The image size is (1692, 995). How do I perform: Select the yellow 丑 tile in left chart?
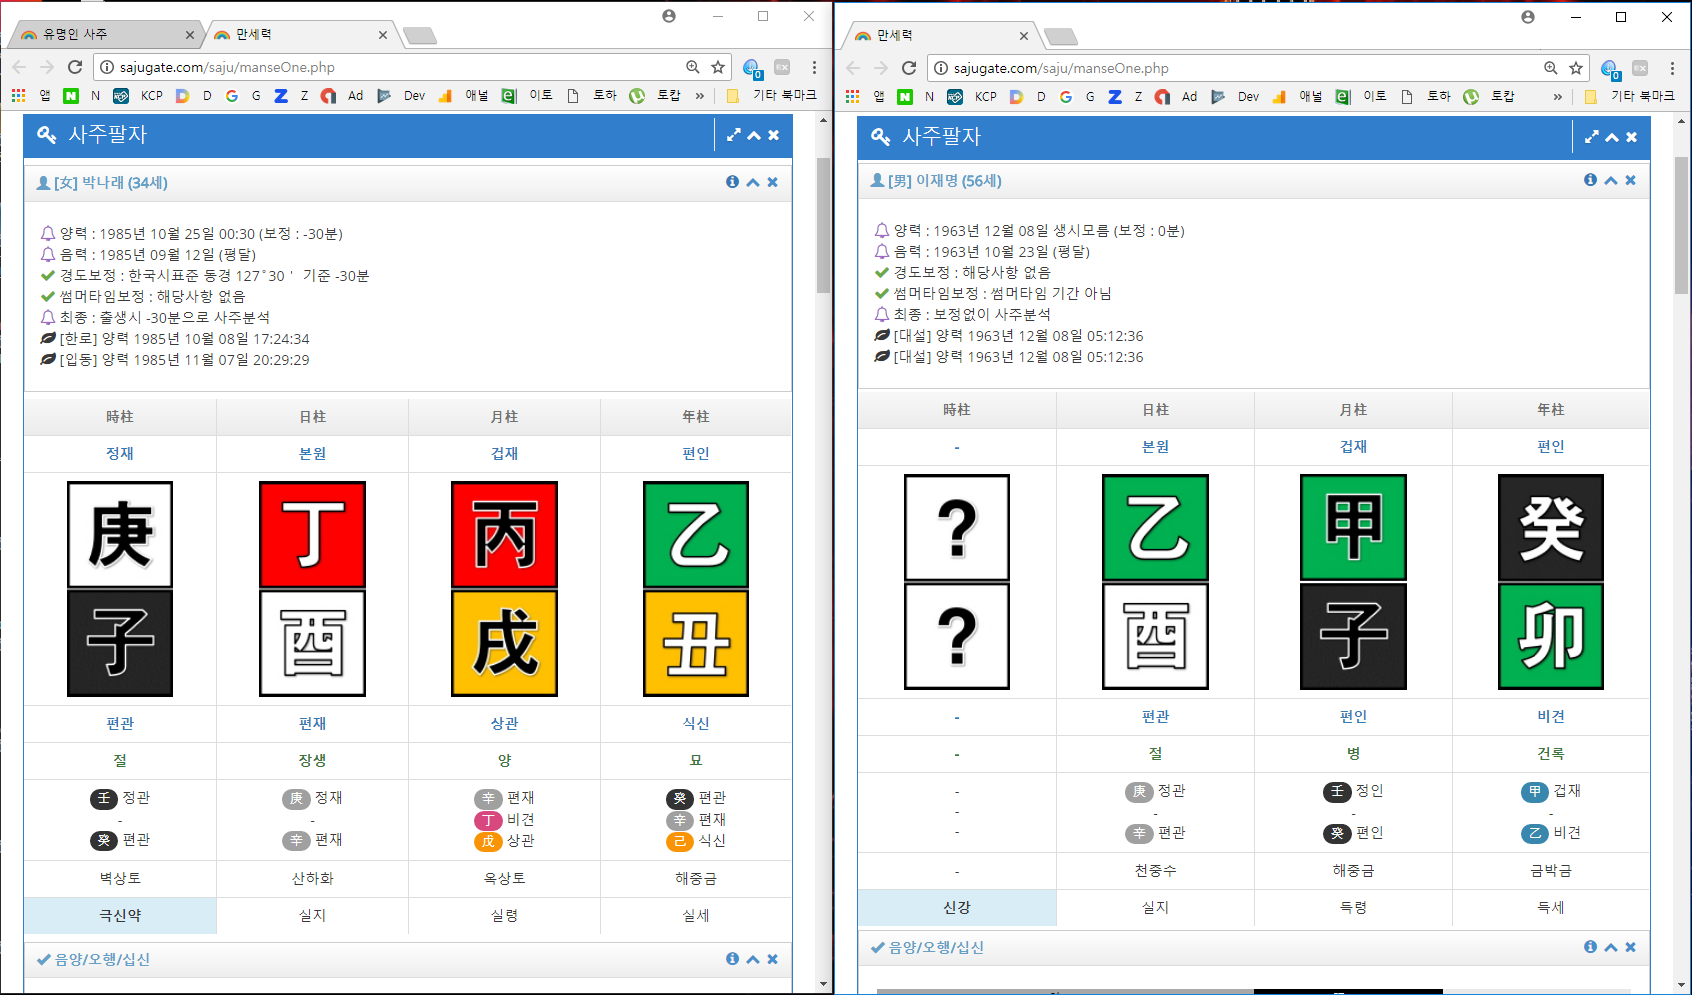click(x=696, y=643)
